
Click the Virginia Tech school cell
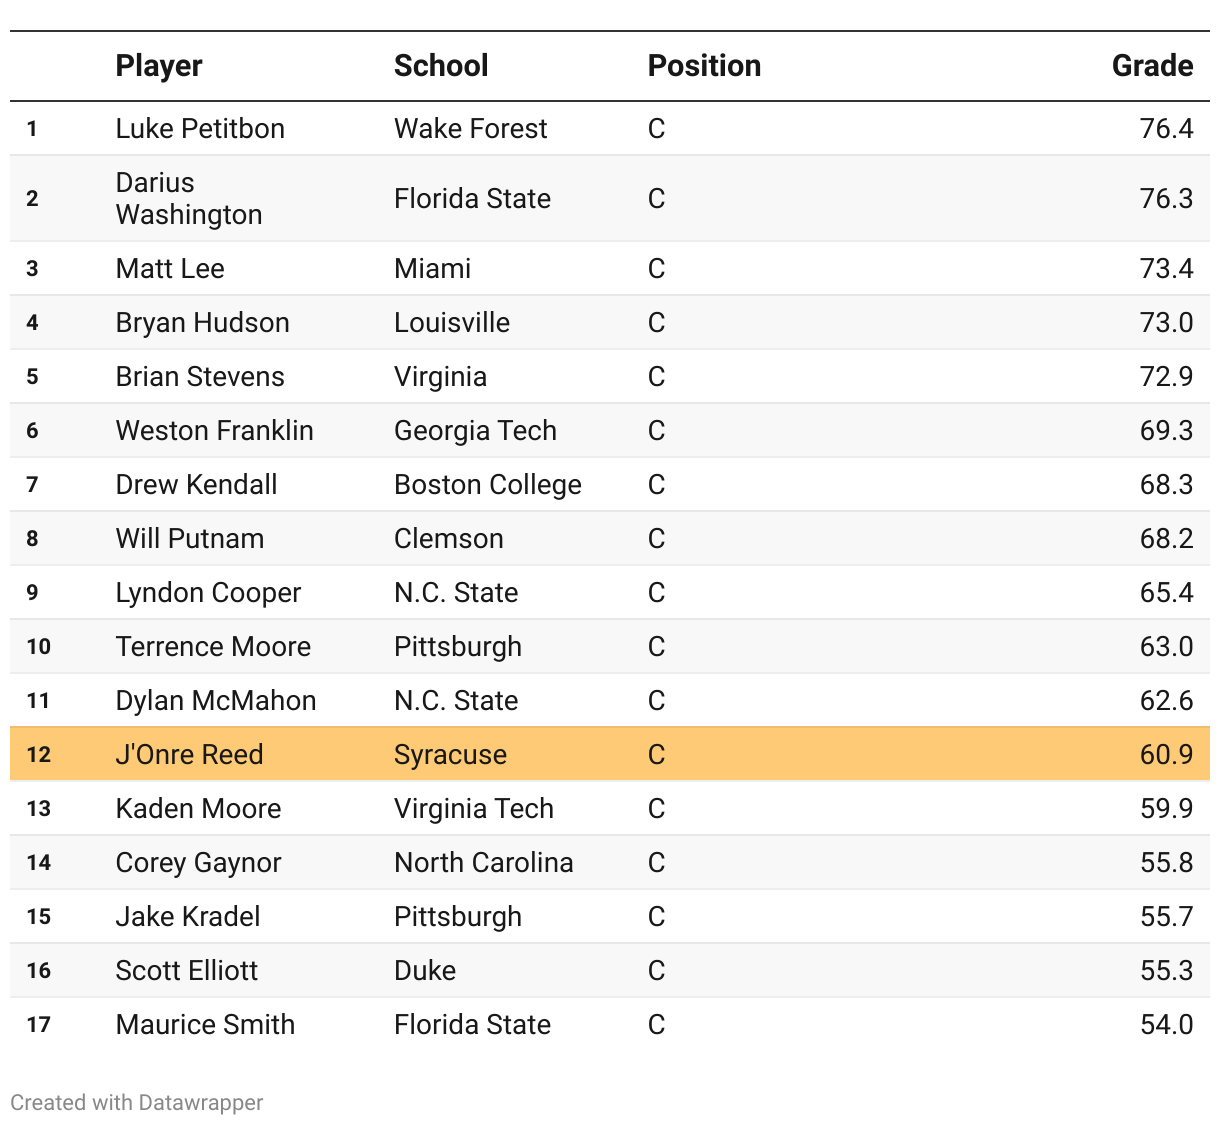(474, 808)
